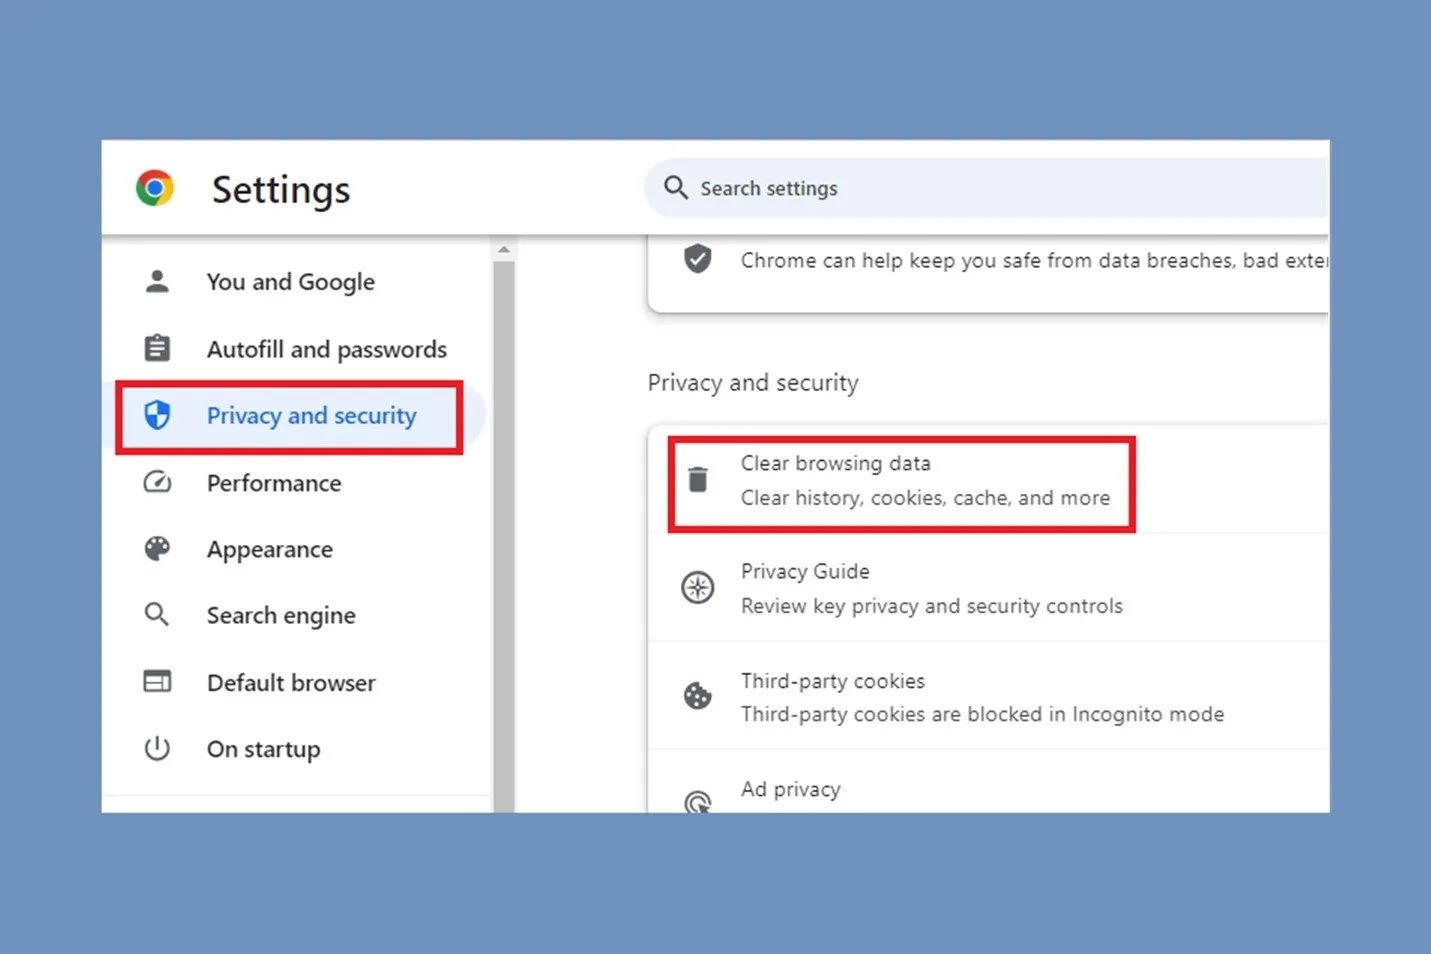Click the safety check shield icon
Image resolution: width=1431 pixels, height=954 pixels.
(x=697, y=259)
